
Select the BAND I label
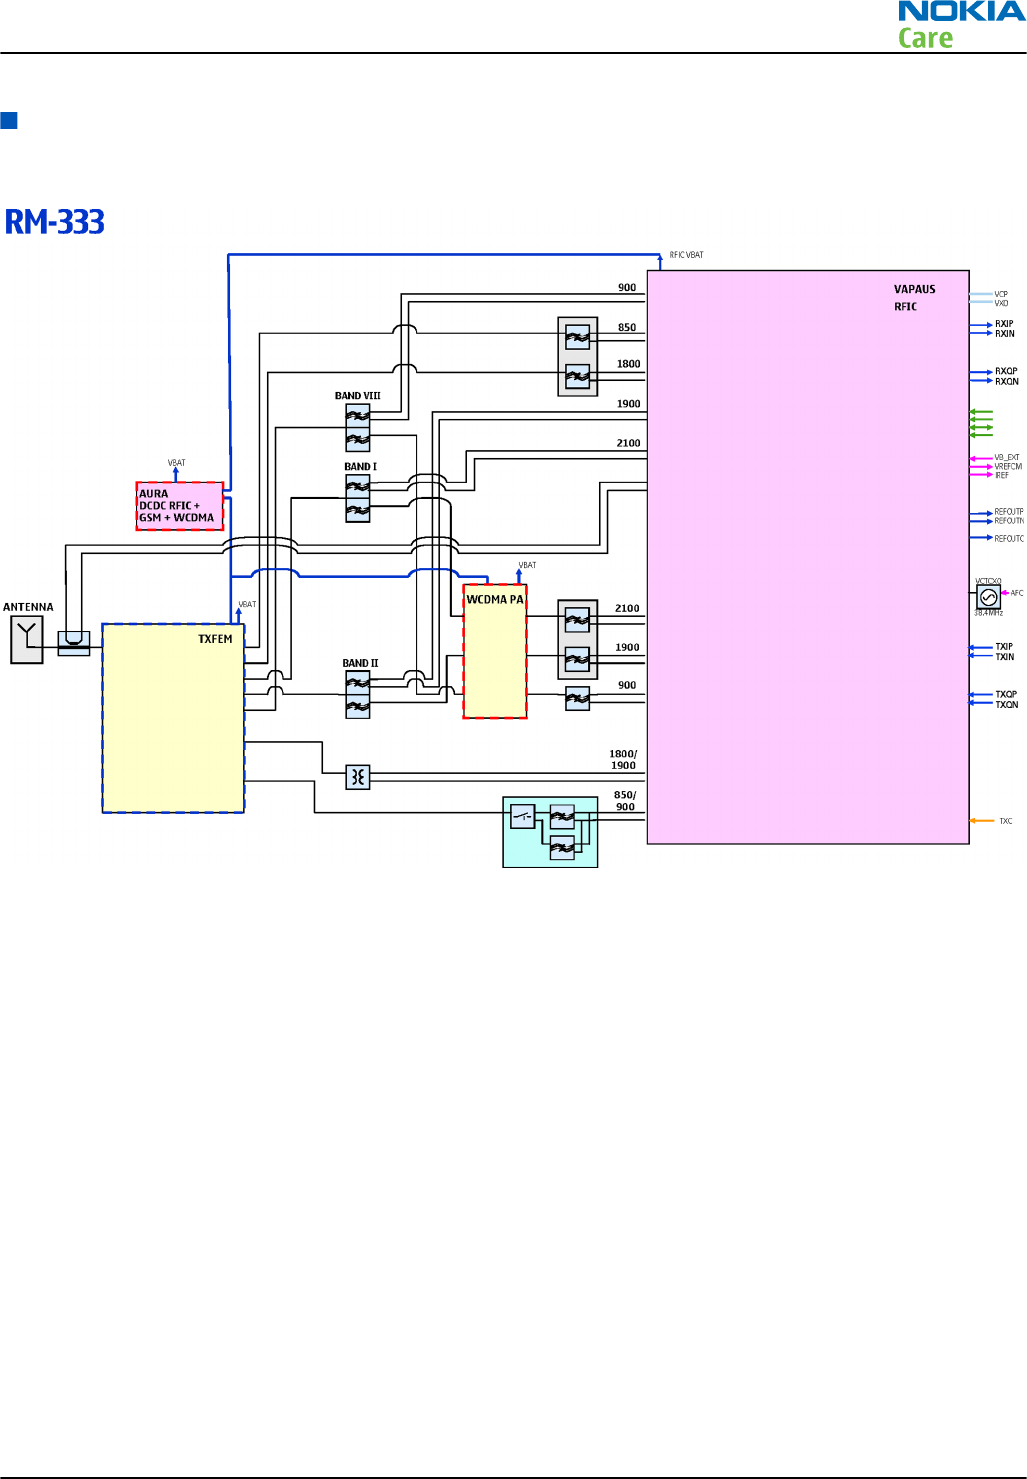pyautogui.click(x=361, y=467)
